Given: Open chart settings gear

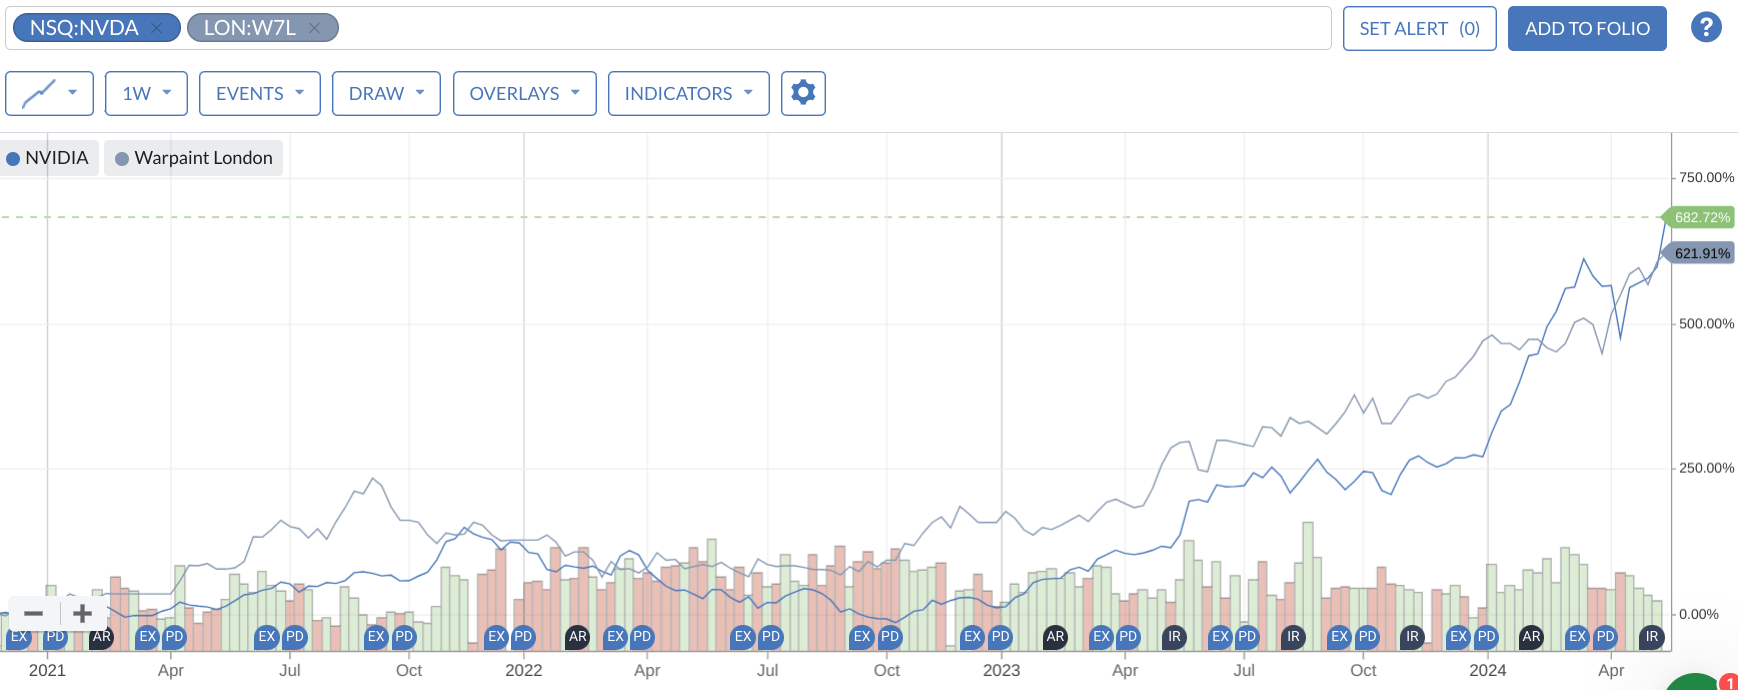Looking at the screenshot, I should 803,93.
